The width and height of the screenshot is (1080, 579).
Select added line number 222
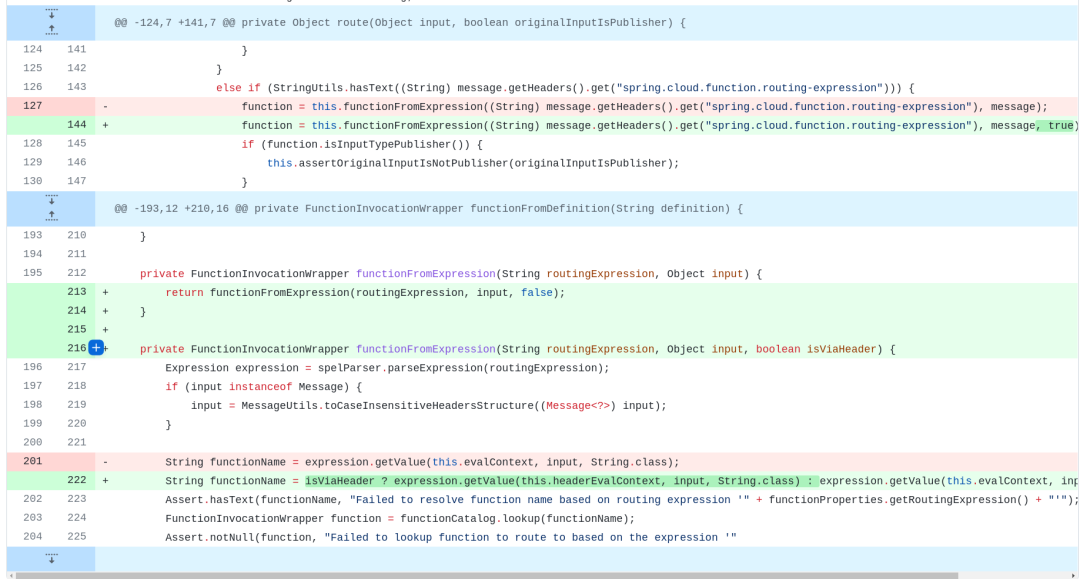(x=76, y=480)
